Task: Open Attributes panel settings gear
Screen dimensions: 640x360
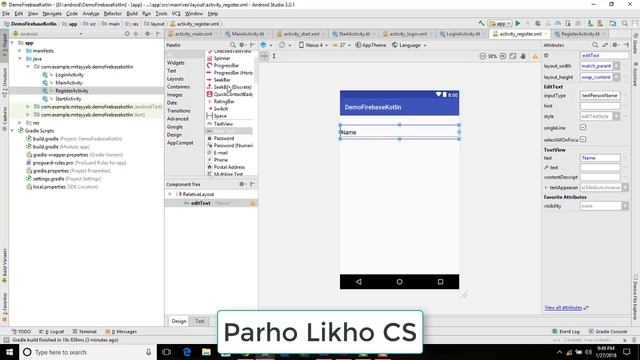Action: [615, 45]
